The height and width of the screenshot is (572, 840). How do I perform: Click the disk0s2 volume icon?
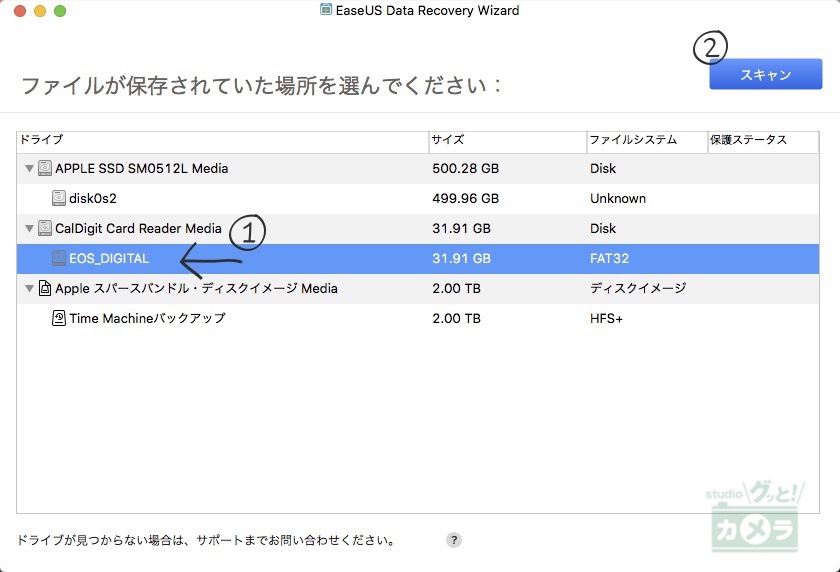(x=59, y=198)
